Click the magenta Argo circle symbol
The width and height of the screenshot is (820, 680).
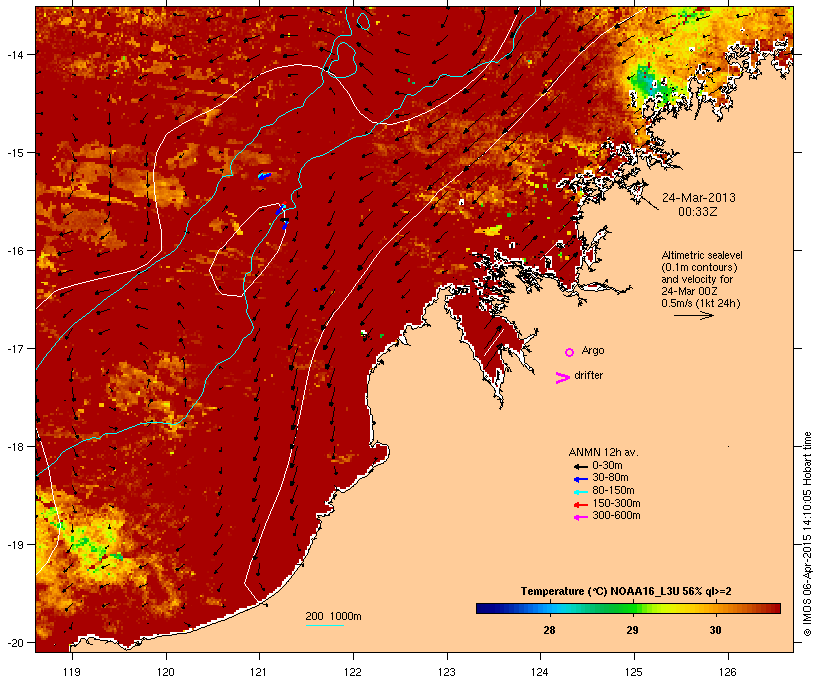point(570,352)
